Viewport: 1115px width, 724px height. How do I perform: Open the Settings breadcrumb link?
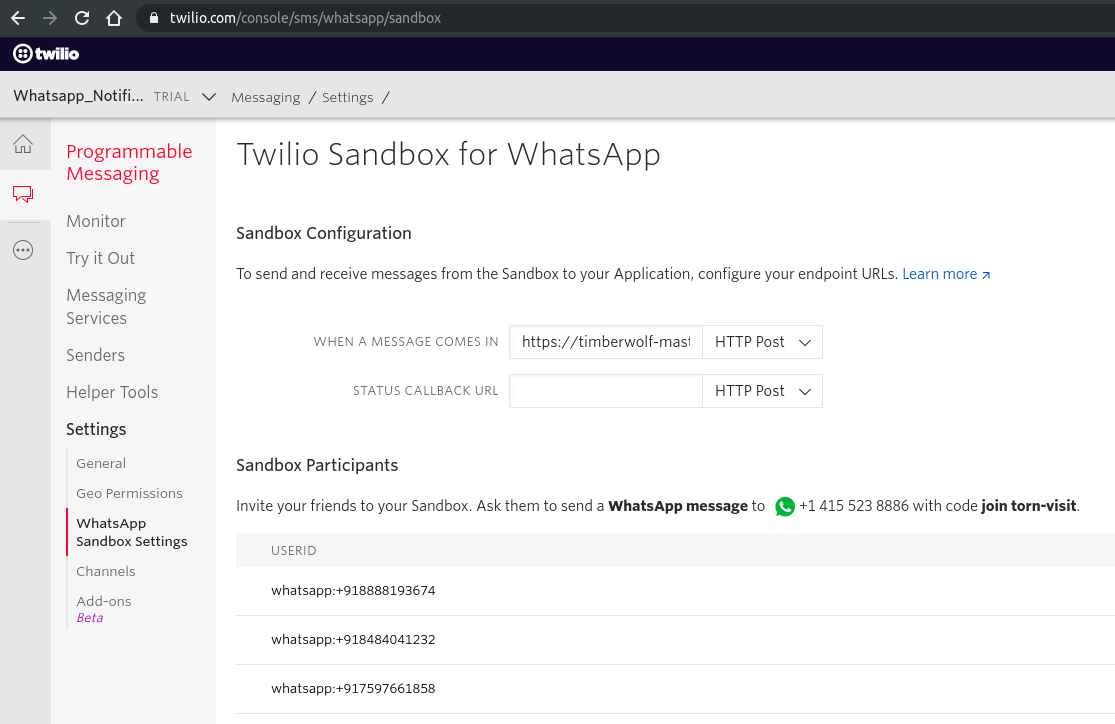pos(347,97)
